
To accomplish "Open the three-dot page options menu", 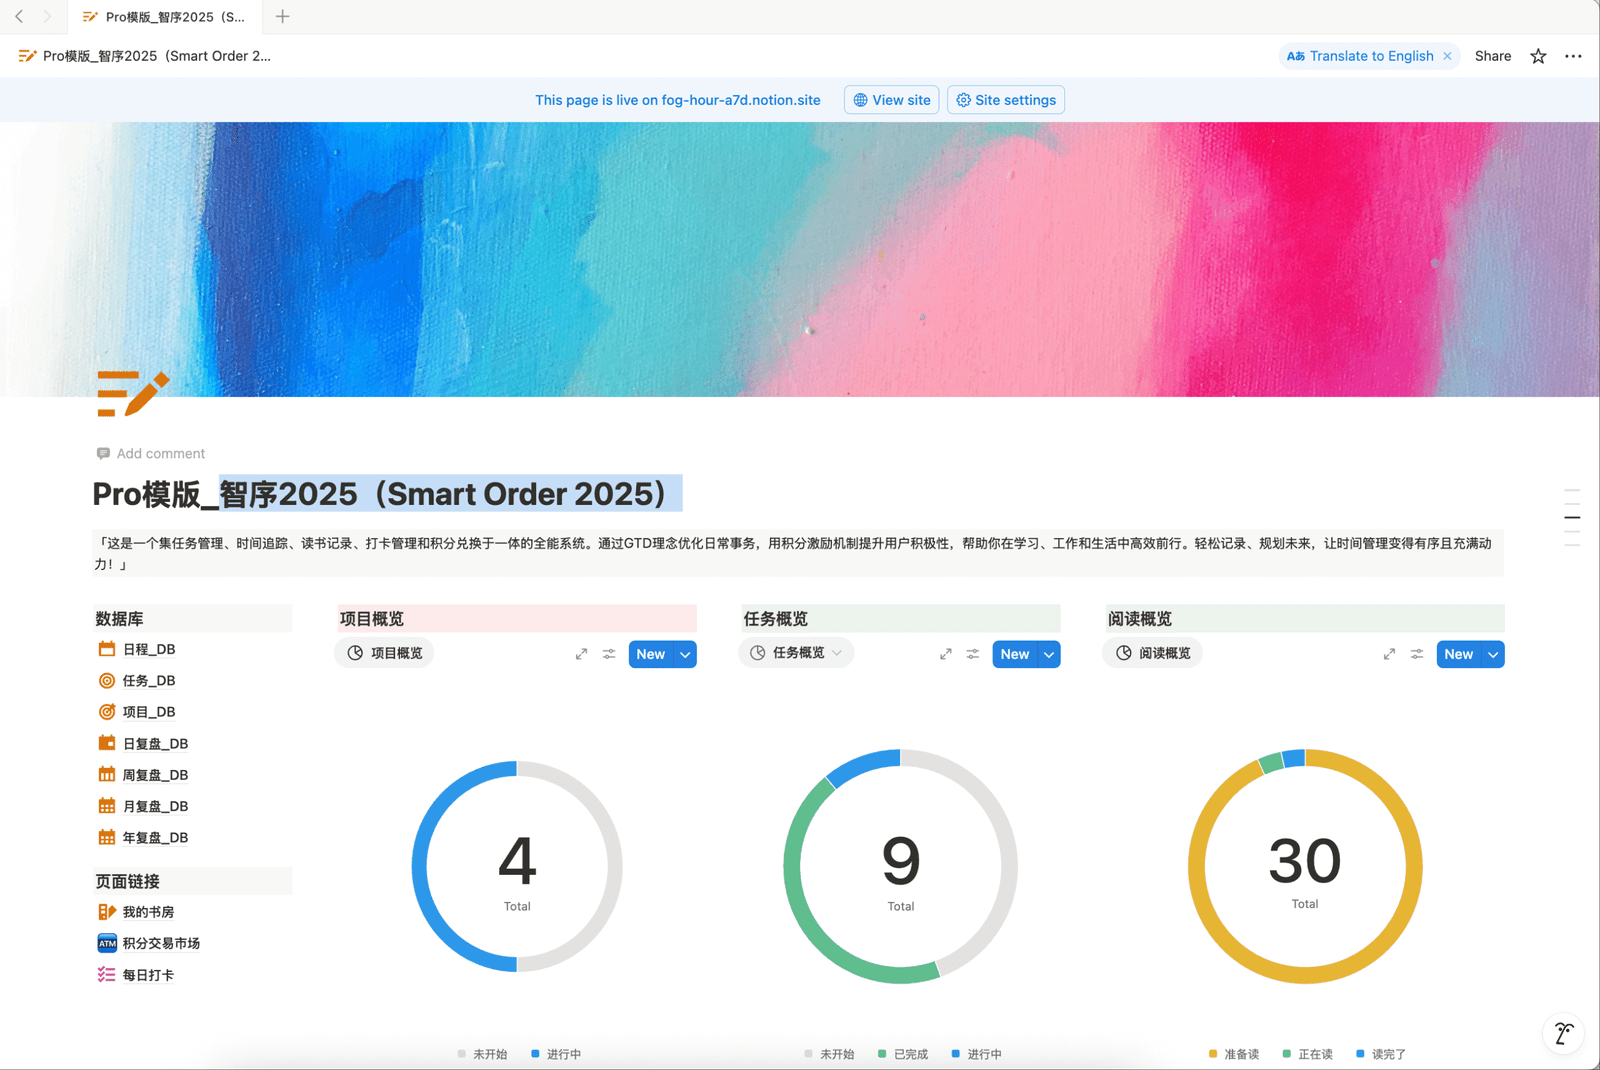I will (x=1573, y=56).
